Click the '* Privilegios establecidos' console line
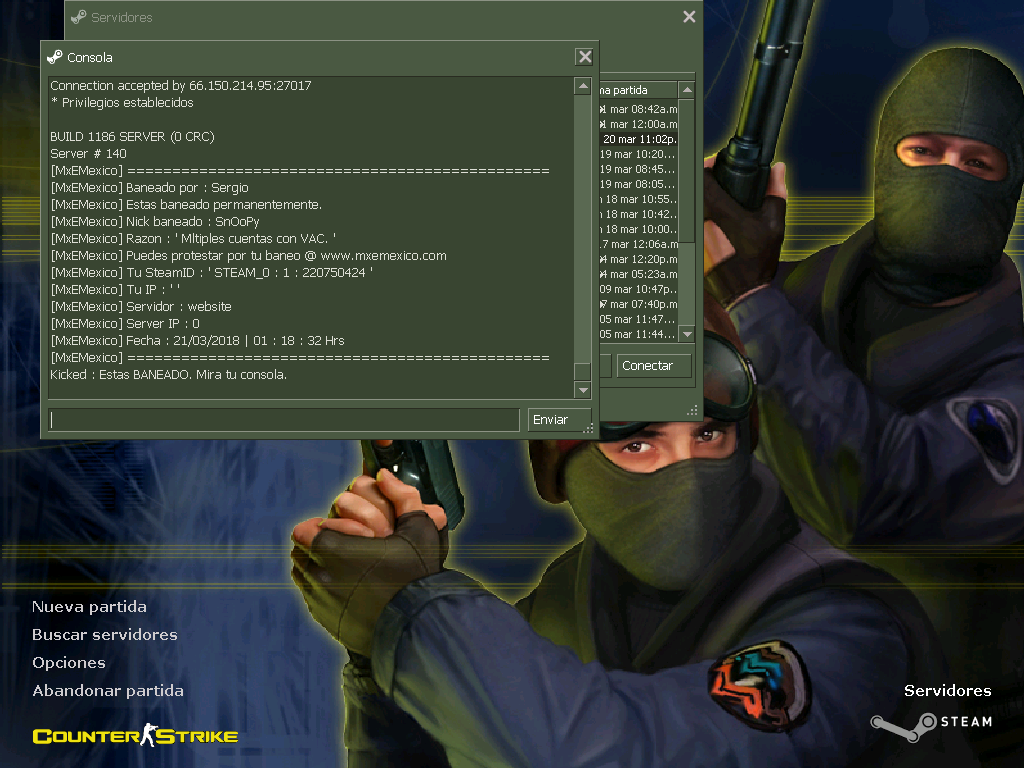Viewport: 1024px width, 768px height. click(122, 103)
